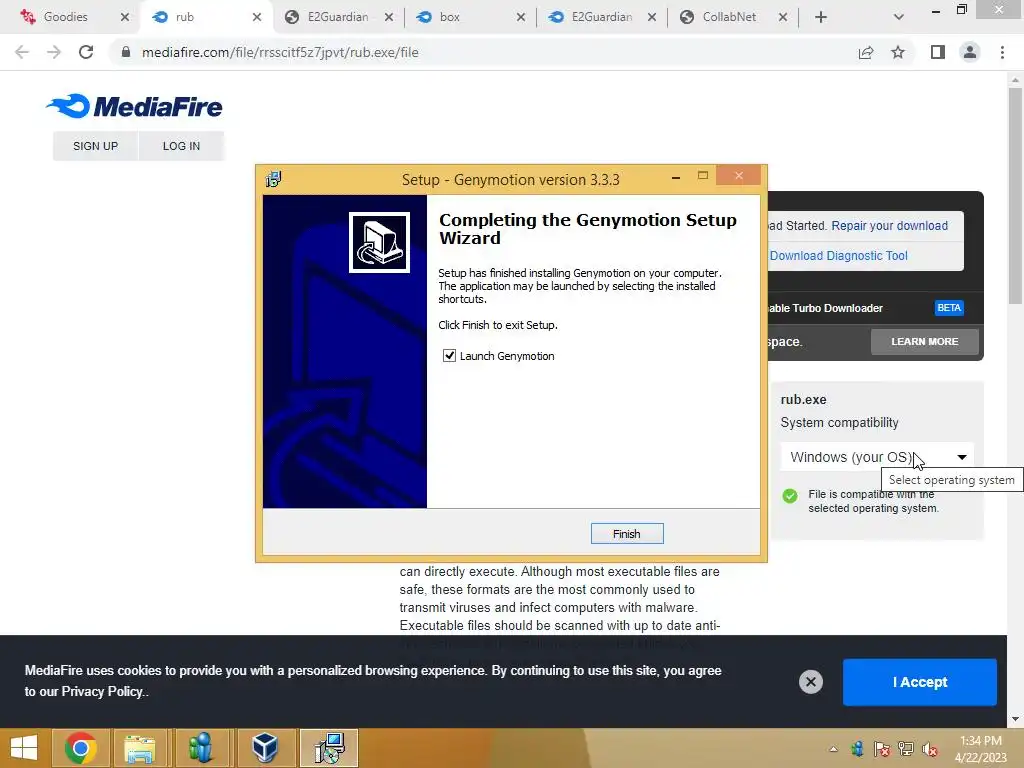Bookmark this page with star icon
The image size is (1024, 768).
[x=898, y=52]
